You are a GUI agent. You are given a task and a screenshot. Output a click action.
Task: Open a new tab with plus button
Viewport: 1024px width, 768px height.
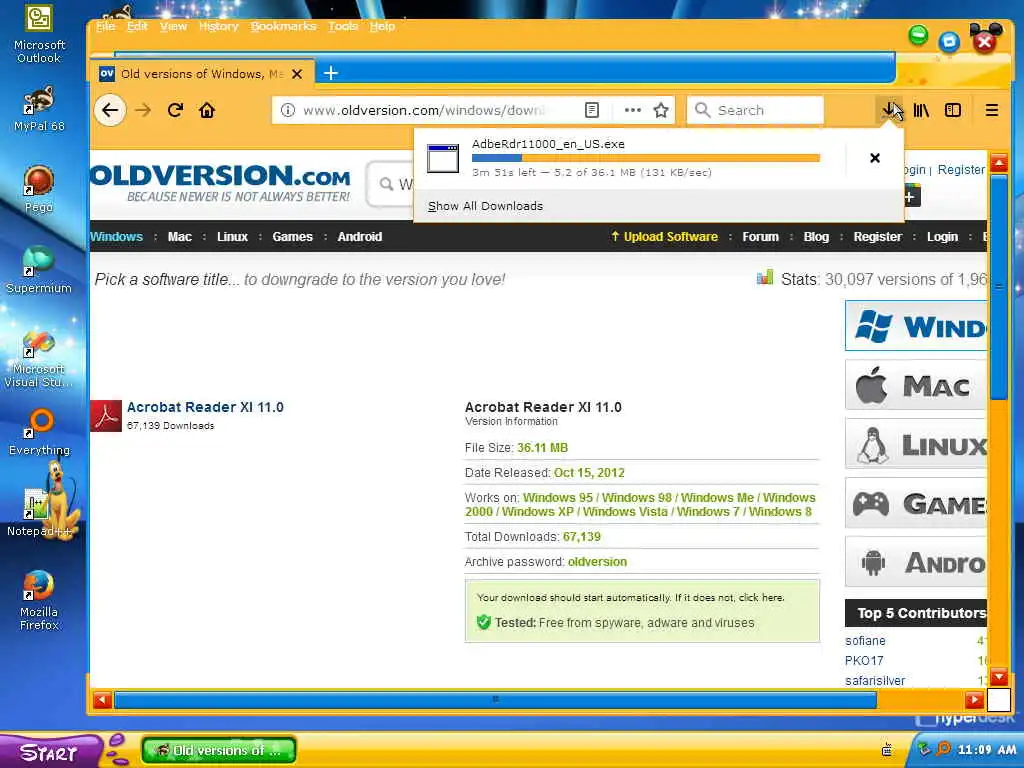click(x=331, y=73)
